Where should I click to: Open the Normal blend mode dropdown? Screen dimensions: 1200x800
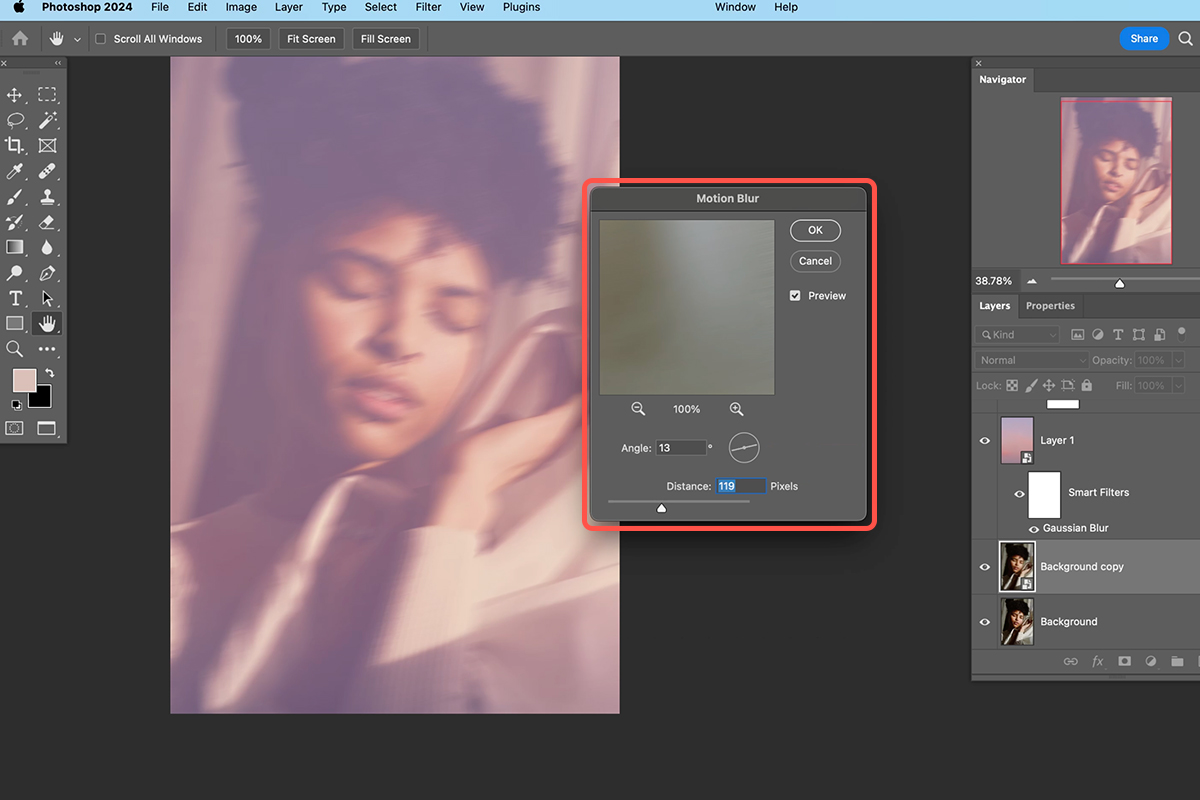[x=1031, y=360]
